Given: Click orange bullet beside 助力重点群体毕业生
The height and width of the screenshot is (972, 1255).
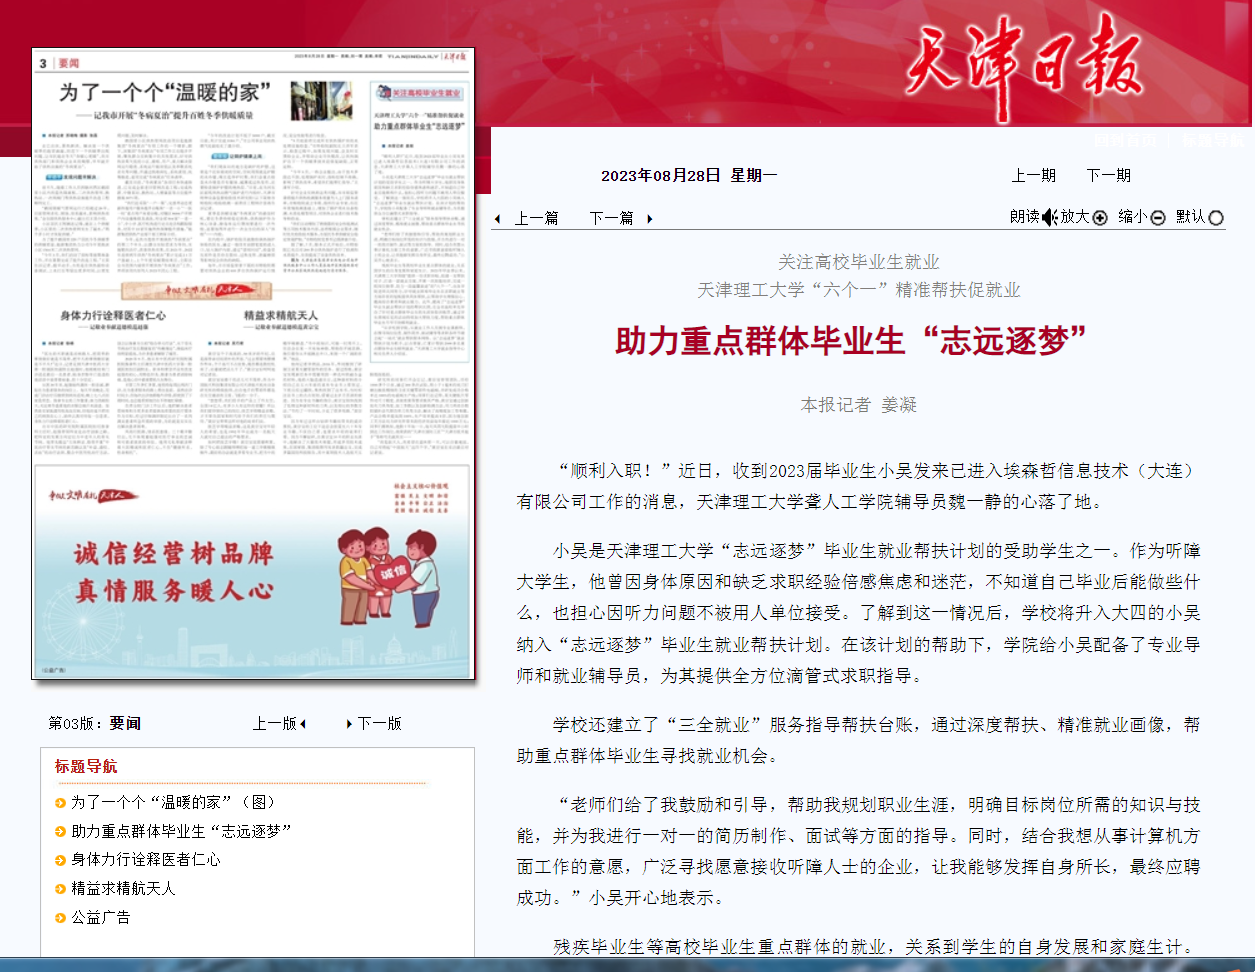Looking at the screenshot, I should click(x=61, y=832).
